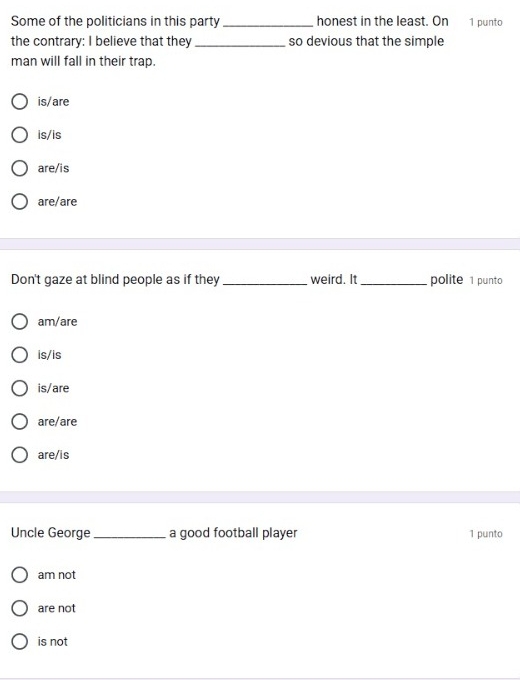520x680 pixels.
Task: Choose 'am/are' for the blind people question
Action: (20, 322)
